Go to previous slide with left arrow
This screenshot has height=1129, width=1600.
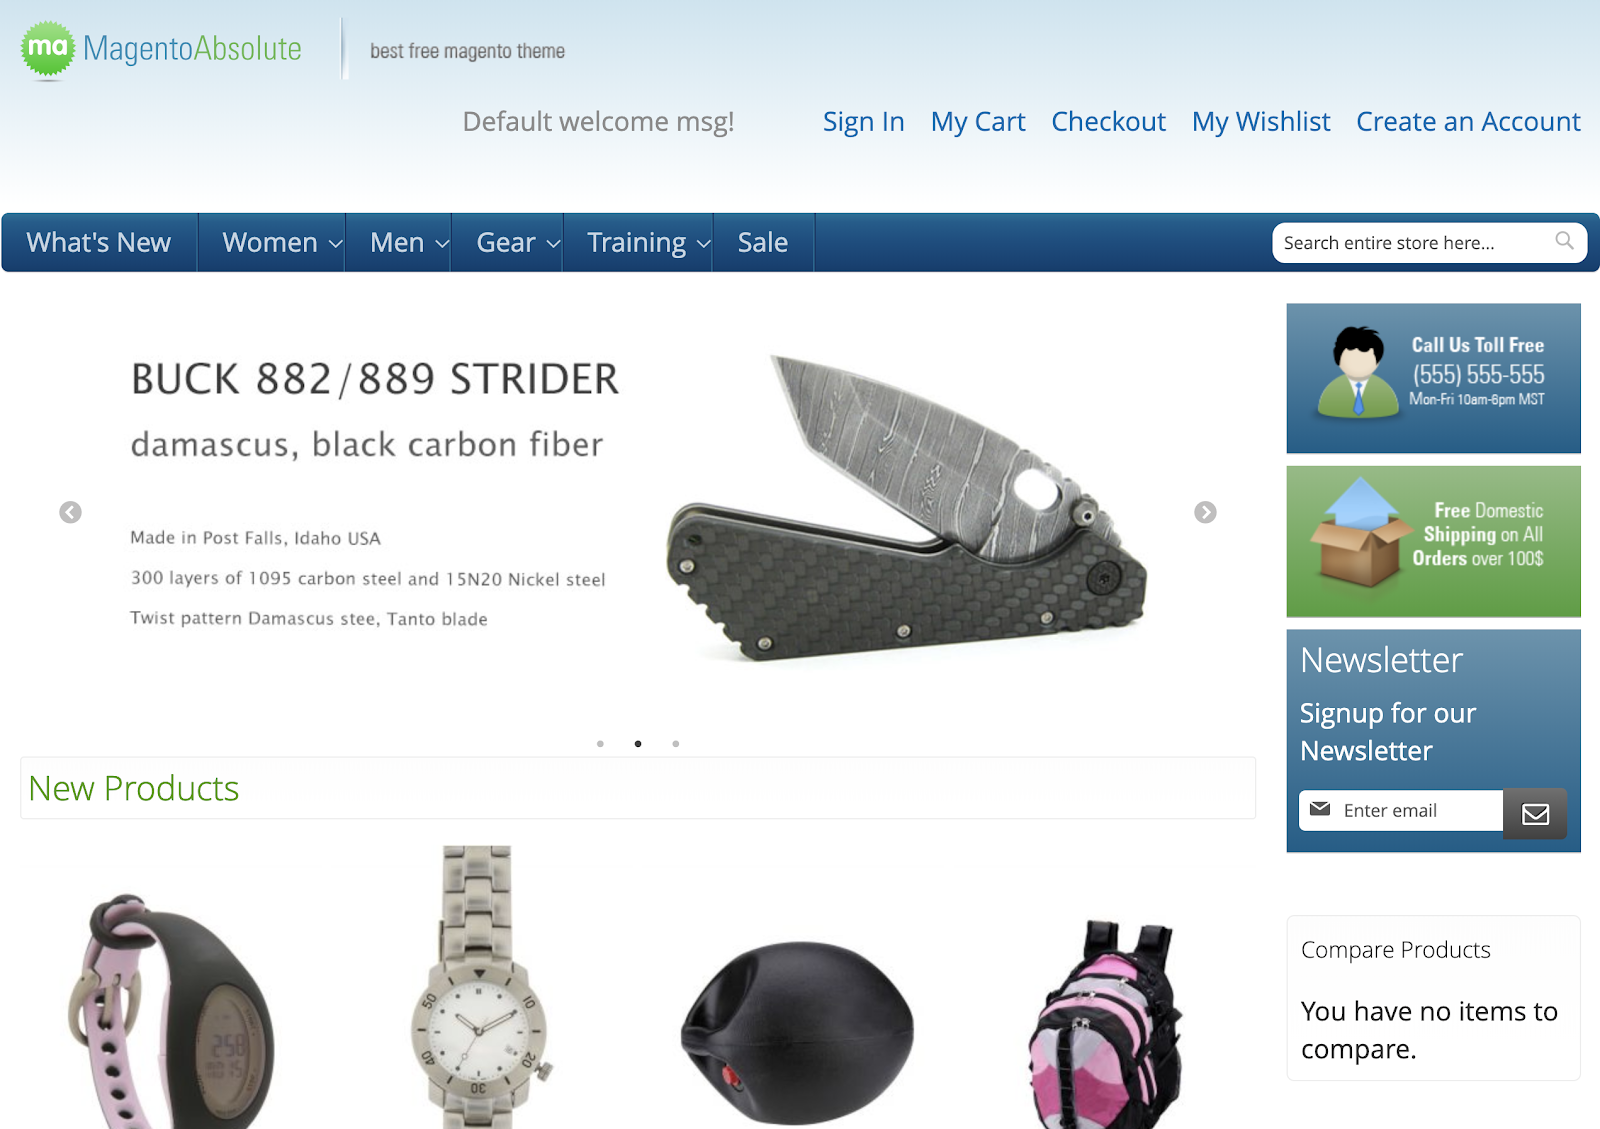click(x=70, y=512)
